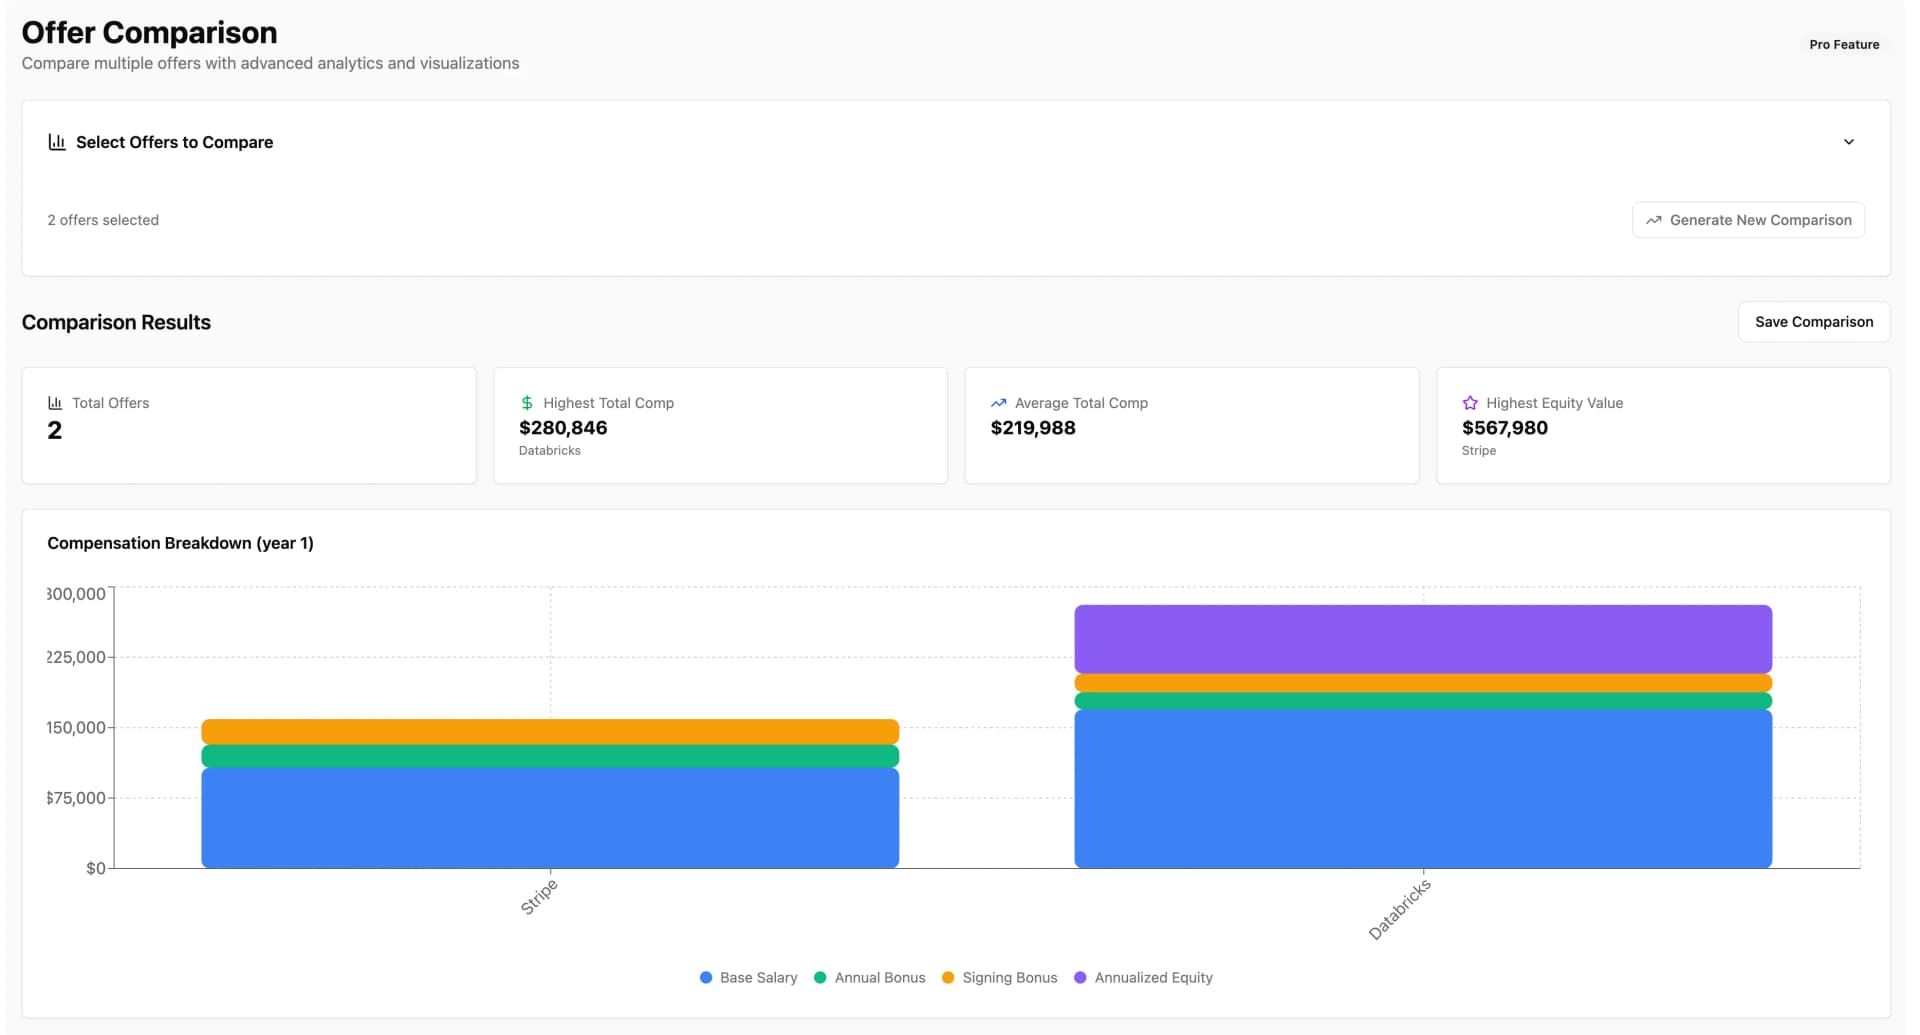
Task: Click the Pro Feature badge
Action: [x=1843, y=44]
